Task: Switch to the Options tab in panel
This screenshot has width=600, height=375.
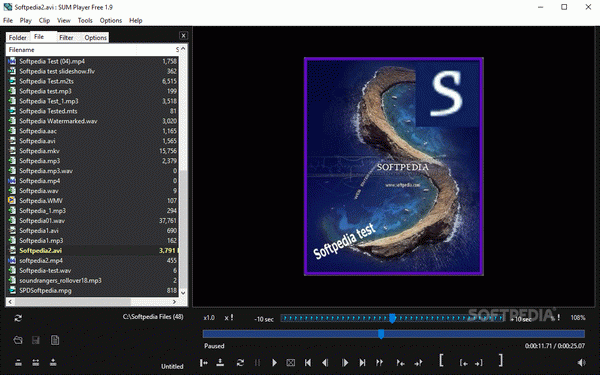Action: coord(95,38)
